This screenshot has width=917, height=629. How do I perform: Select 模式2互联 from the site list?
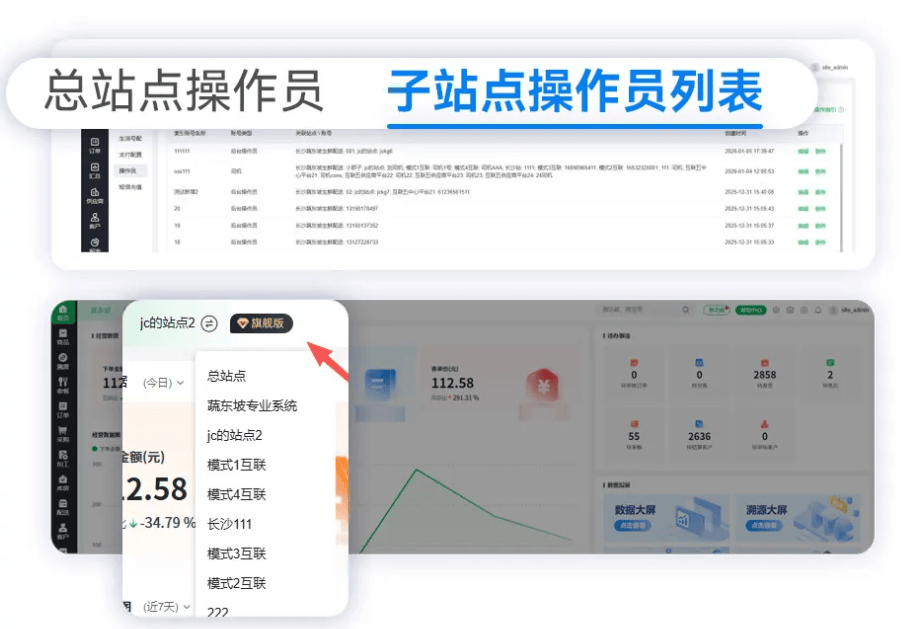[x=236, y=583]
